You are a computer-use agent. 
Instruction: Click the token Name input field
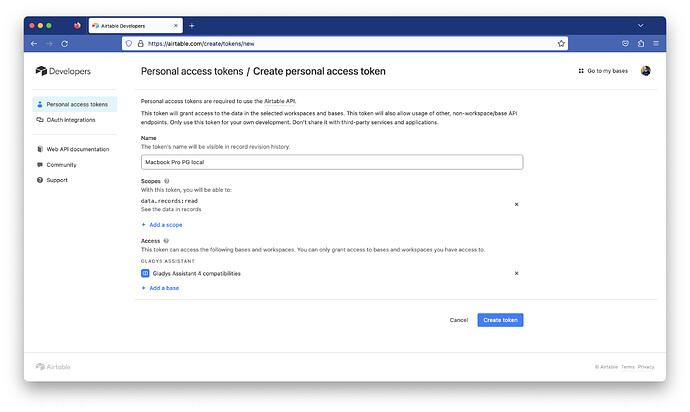click(332, 162)
